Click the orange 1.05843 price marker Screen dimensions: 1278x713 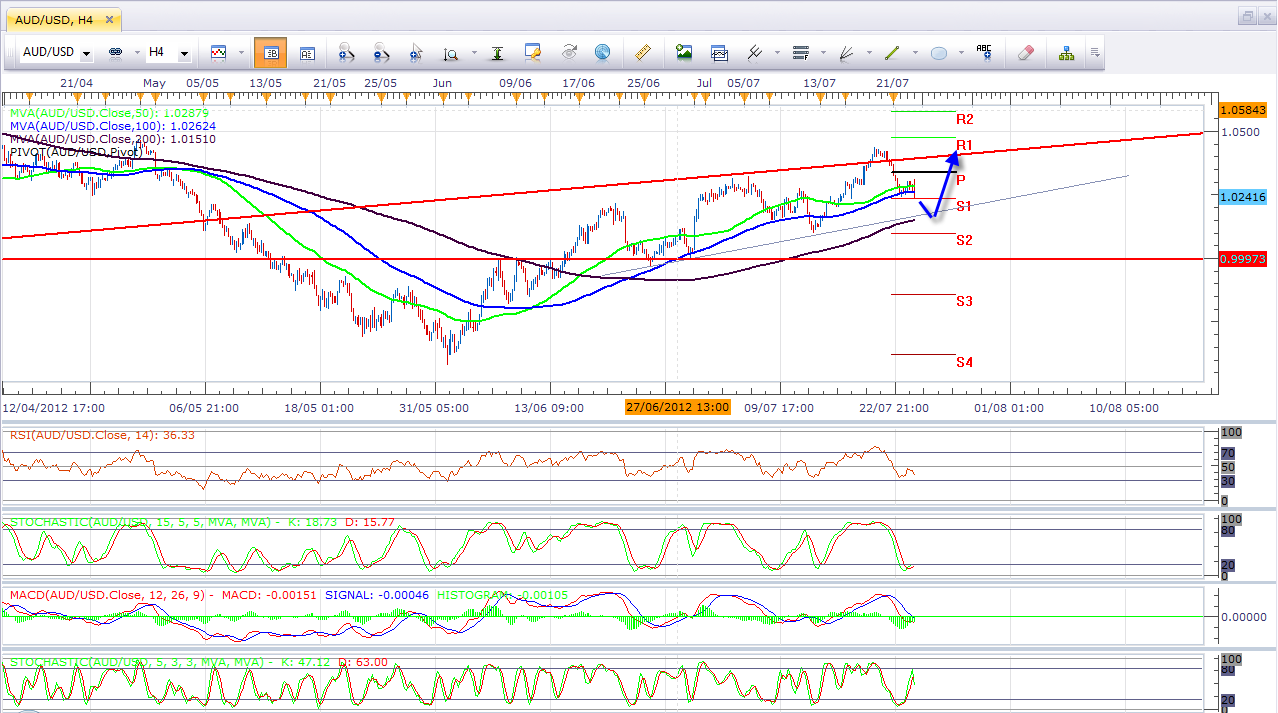click(x=1245, y=110)
